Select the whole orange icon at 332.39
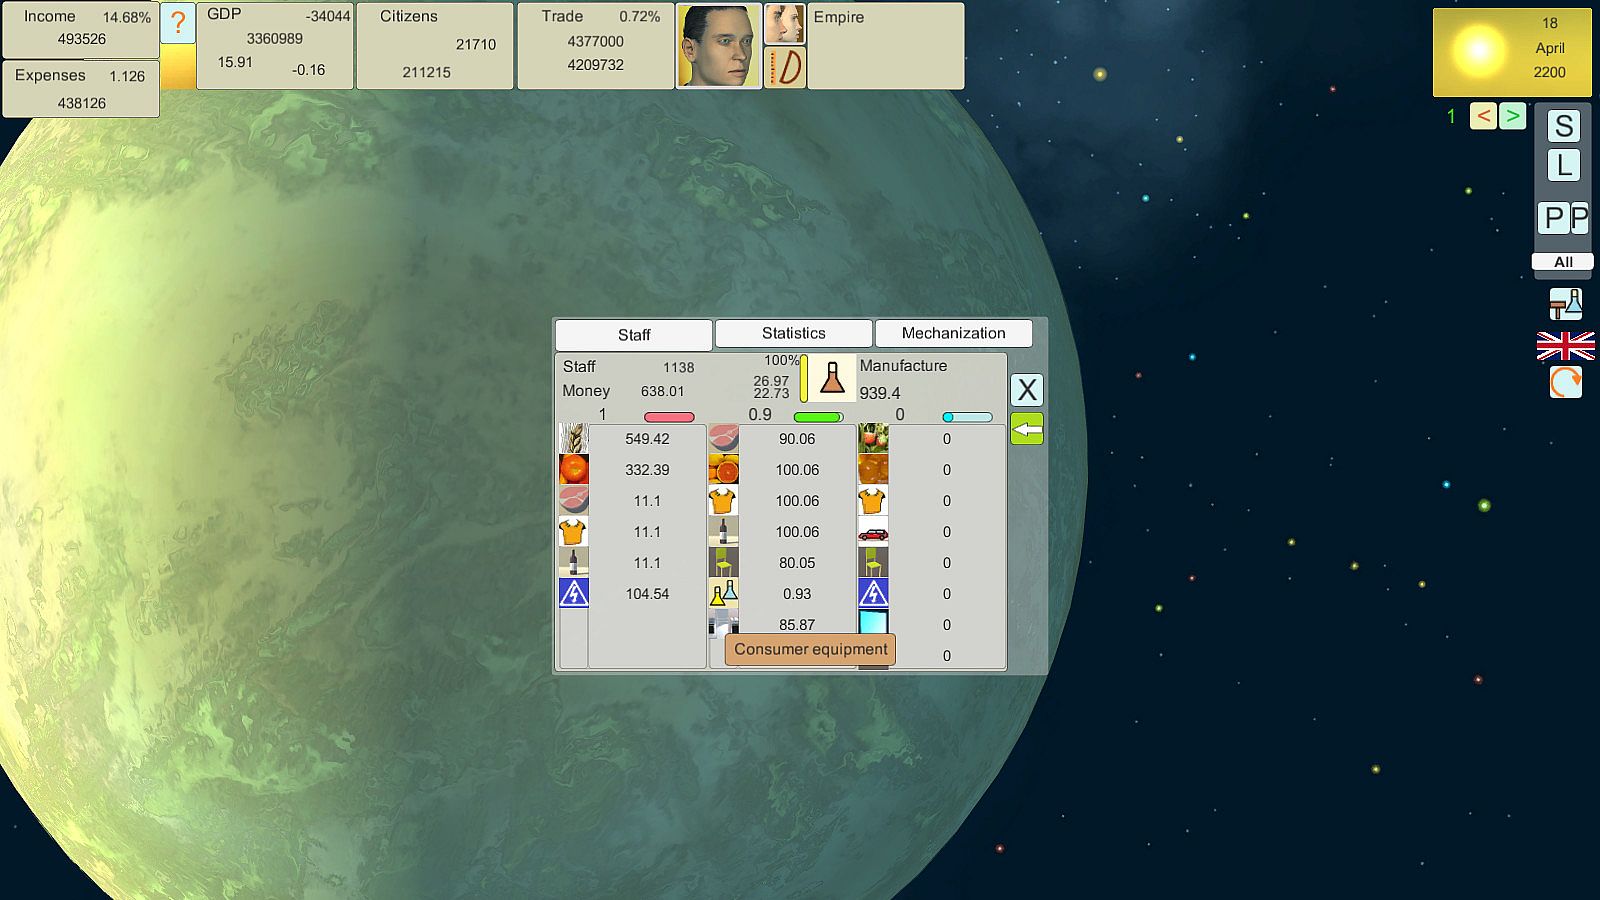The height and width of the screenshot is (900, 1600). tap(574, 470)
